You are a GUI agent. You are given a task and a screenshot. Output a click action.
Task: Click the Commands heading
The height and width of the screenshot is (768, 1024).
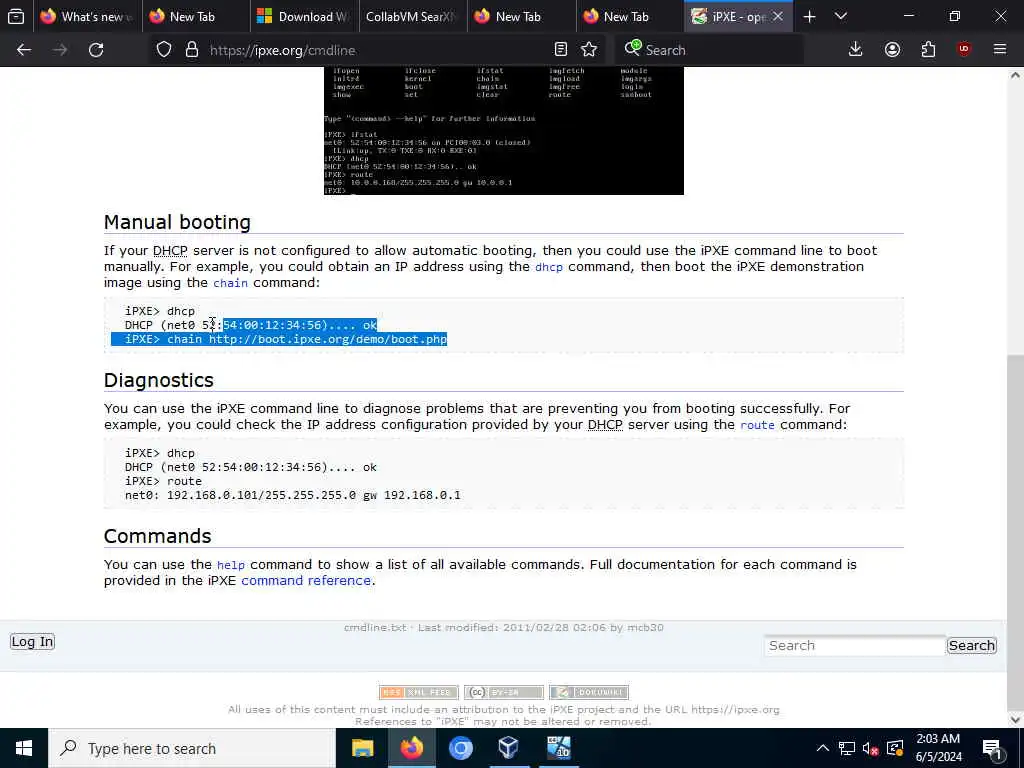[x=157, y=536]
